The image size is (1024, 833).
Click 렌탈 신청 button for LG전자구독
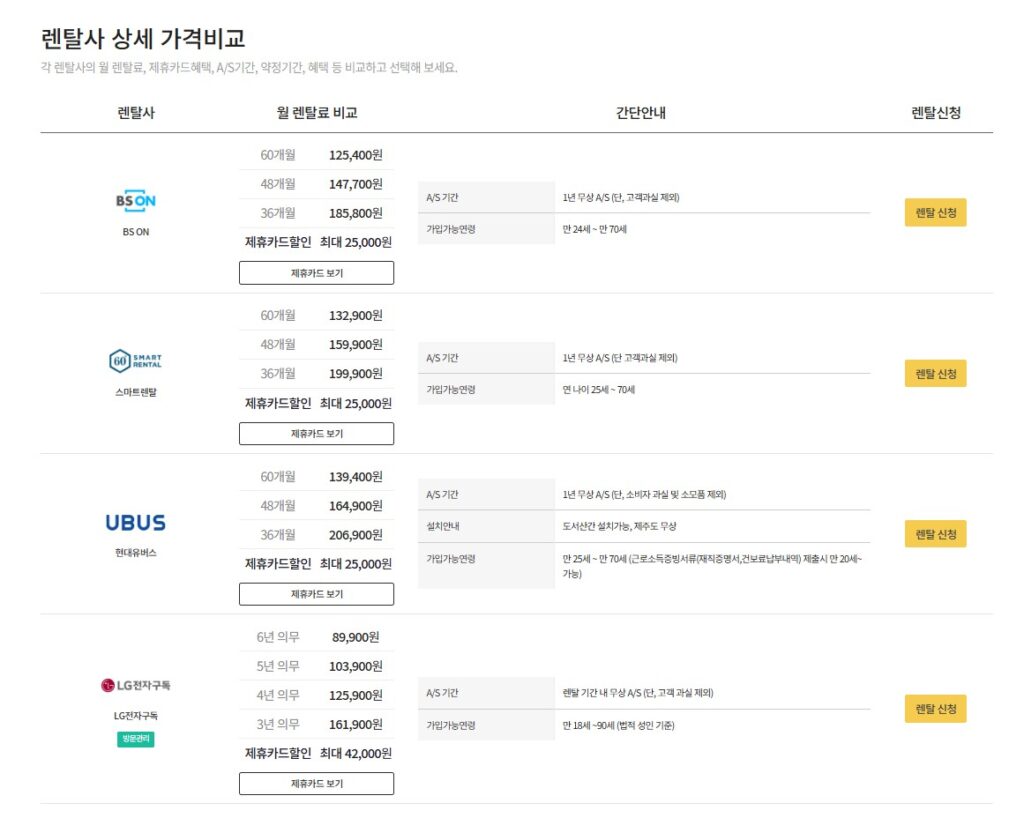[x=935, y=708]
